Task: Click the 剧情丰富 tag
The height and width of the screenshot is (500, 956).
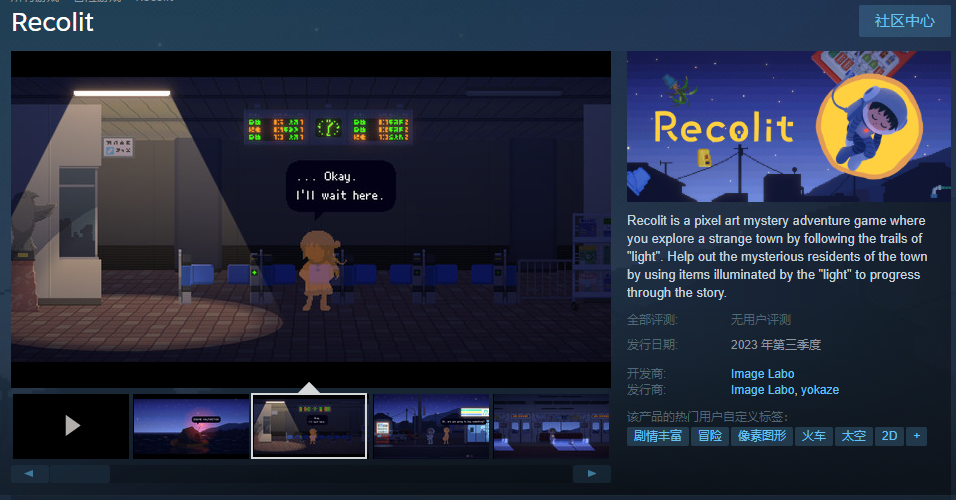Action: point(657,436)
